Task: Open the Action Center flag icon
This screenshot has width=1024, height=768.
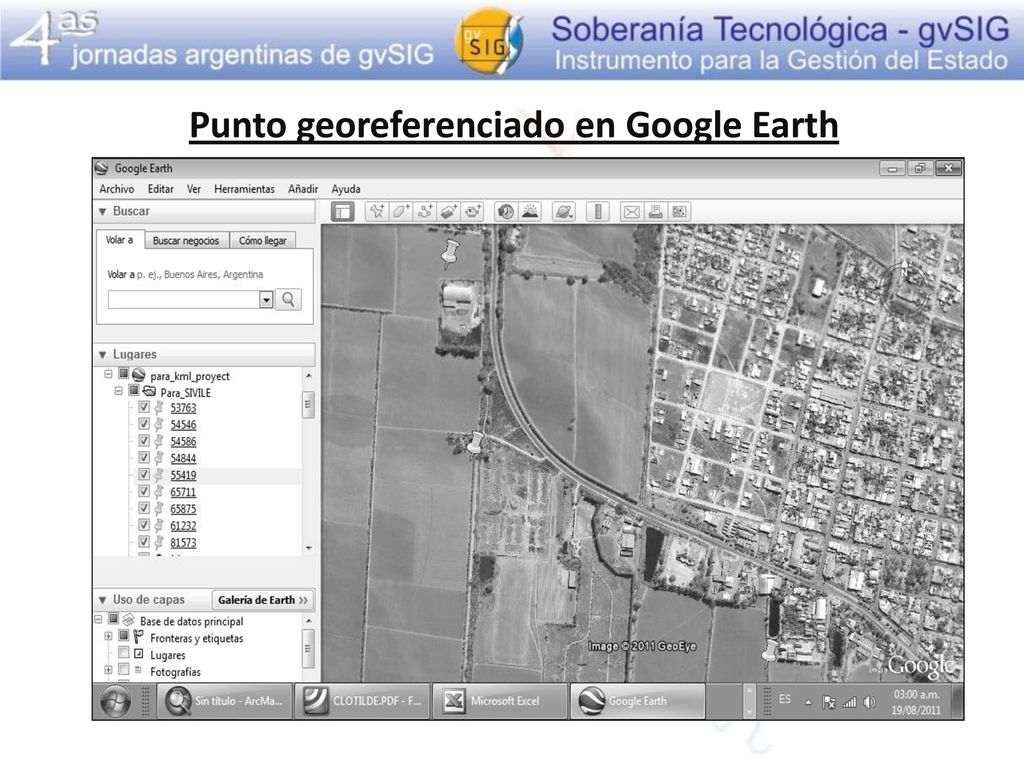Action: click(x=829, y=702)
